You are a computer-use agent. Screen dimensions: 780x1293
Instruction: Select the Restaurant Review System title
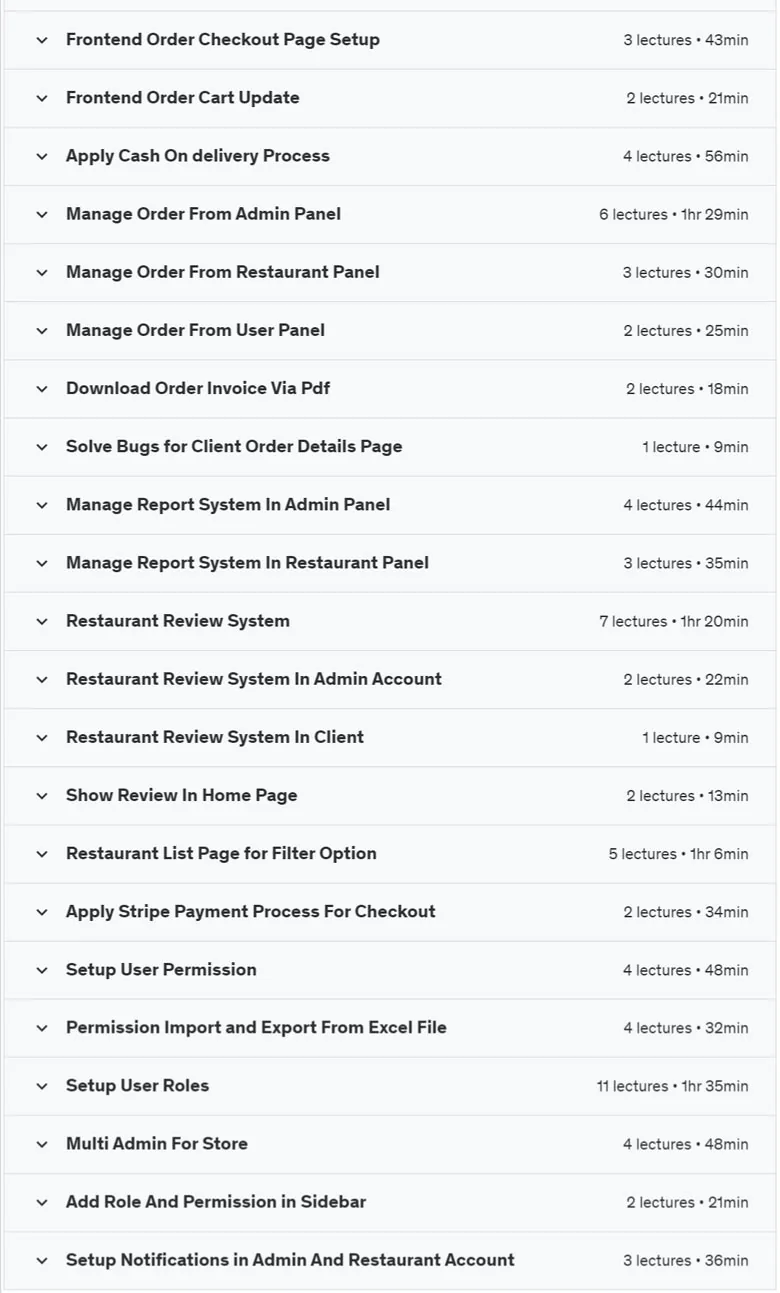point(178,621)
